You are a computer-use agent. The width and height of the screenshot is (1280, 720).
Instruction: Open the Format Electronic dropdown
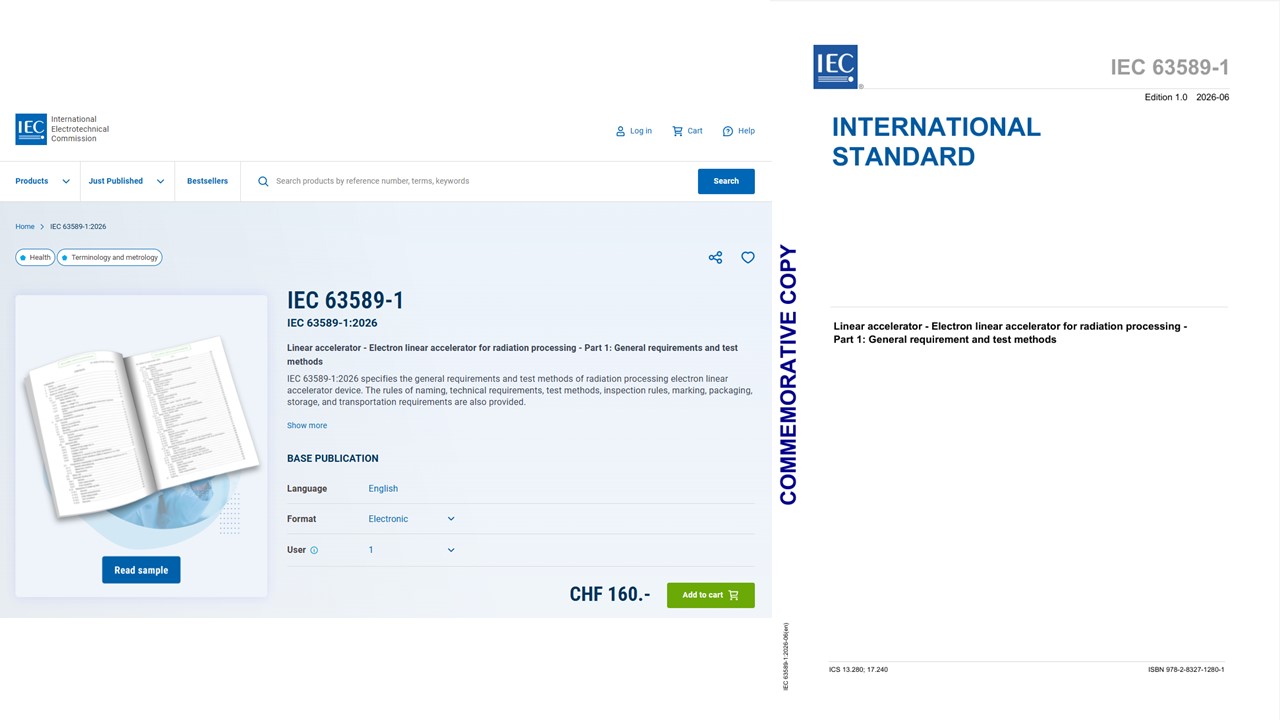point(411,519)
